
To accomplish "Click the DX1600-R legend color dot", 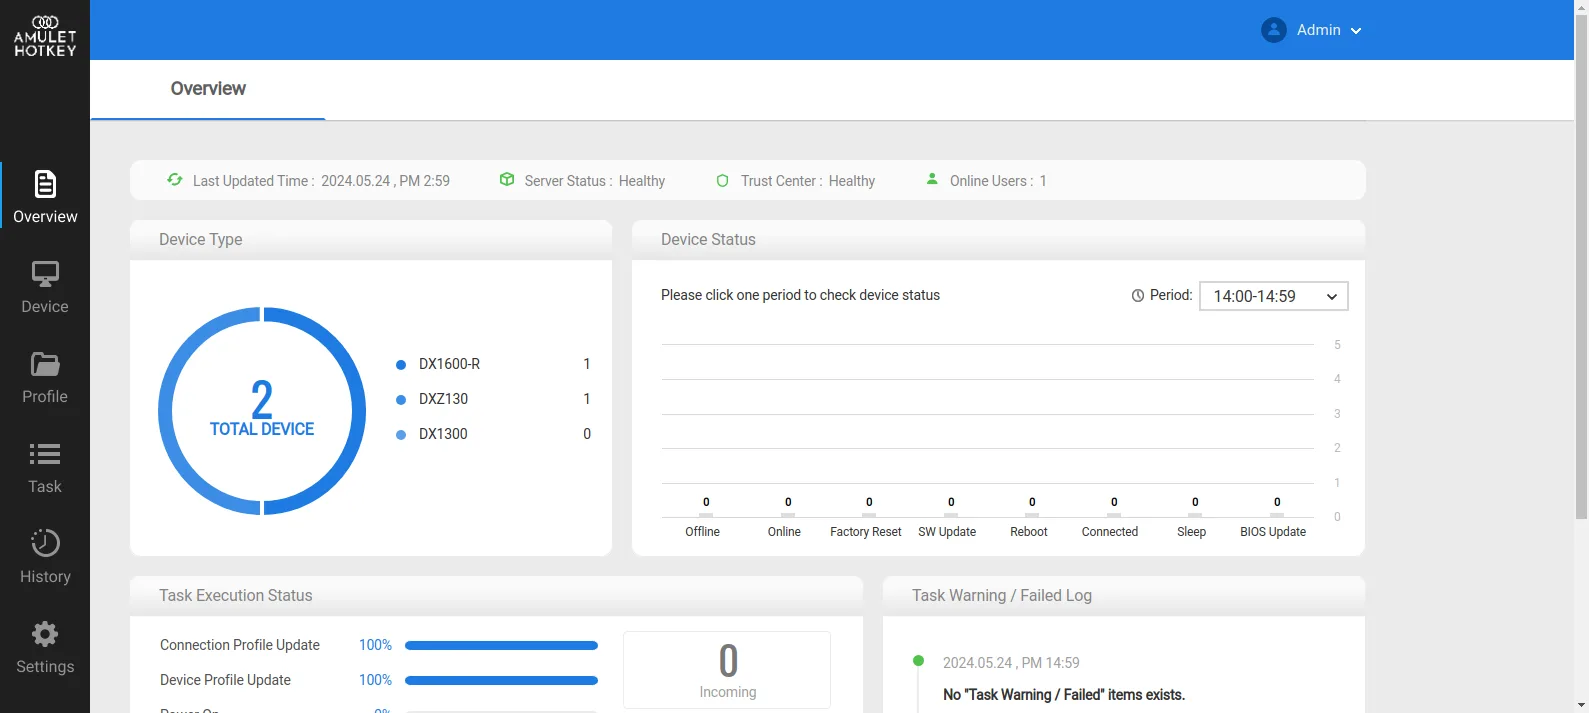I will (401, 365).
